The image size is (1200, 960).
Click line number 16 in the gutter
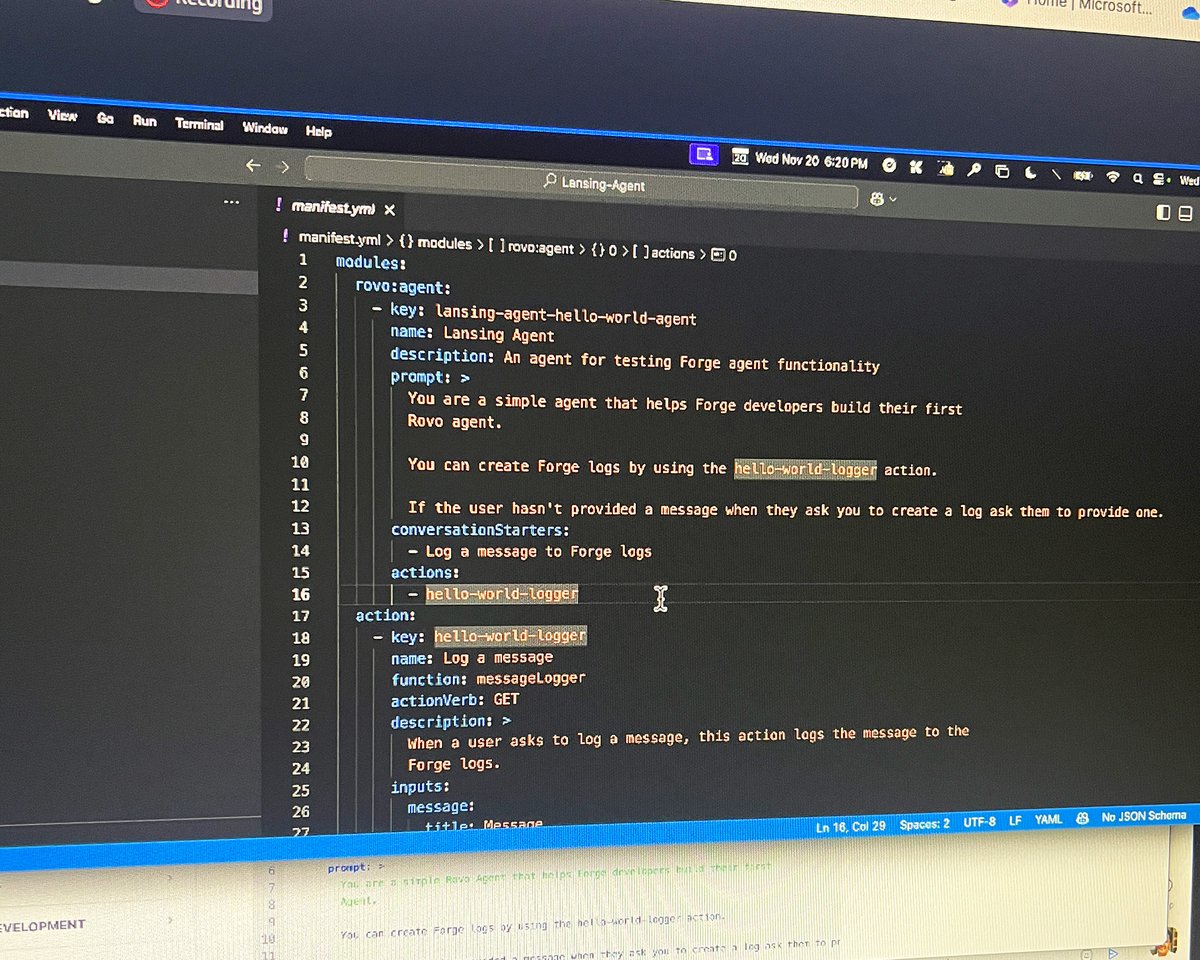pyautogui.click(x=299, y=594)
